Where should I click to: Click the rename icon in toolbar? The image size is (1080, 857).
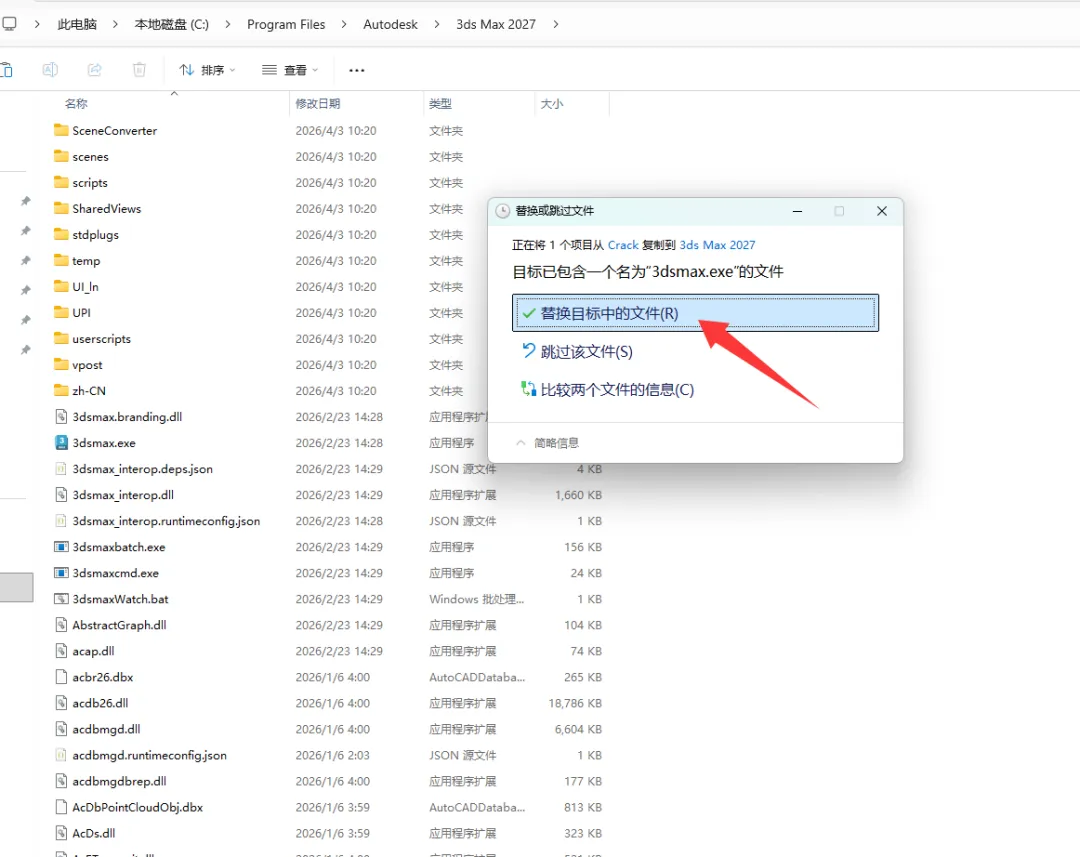click(50, 70)
